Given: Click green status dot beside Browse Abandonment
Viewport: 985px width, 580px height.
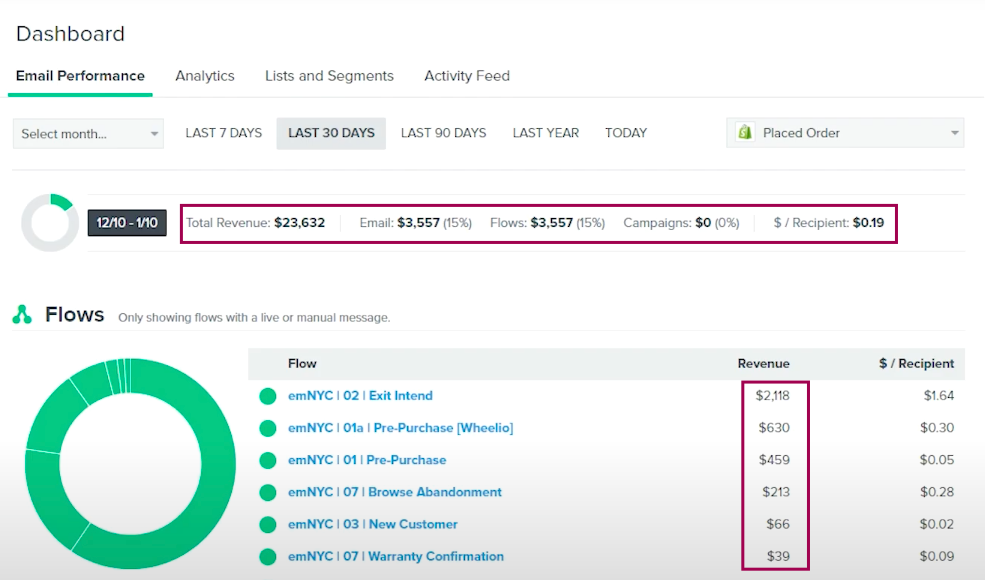Looking at the screenshot, I should pos(267,492).
